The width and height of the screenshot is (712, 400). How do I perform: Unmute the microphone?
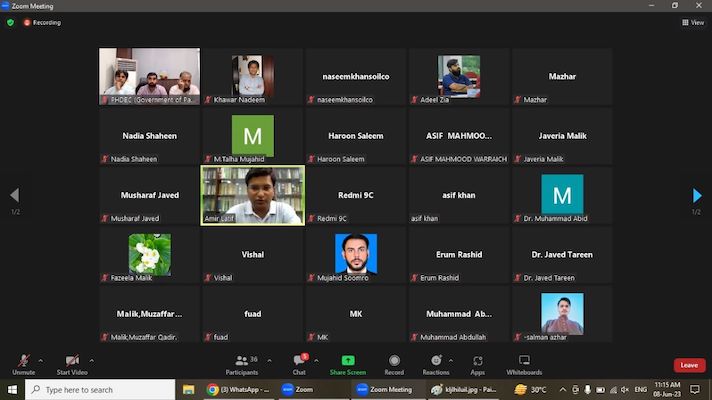point(23,362)
